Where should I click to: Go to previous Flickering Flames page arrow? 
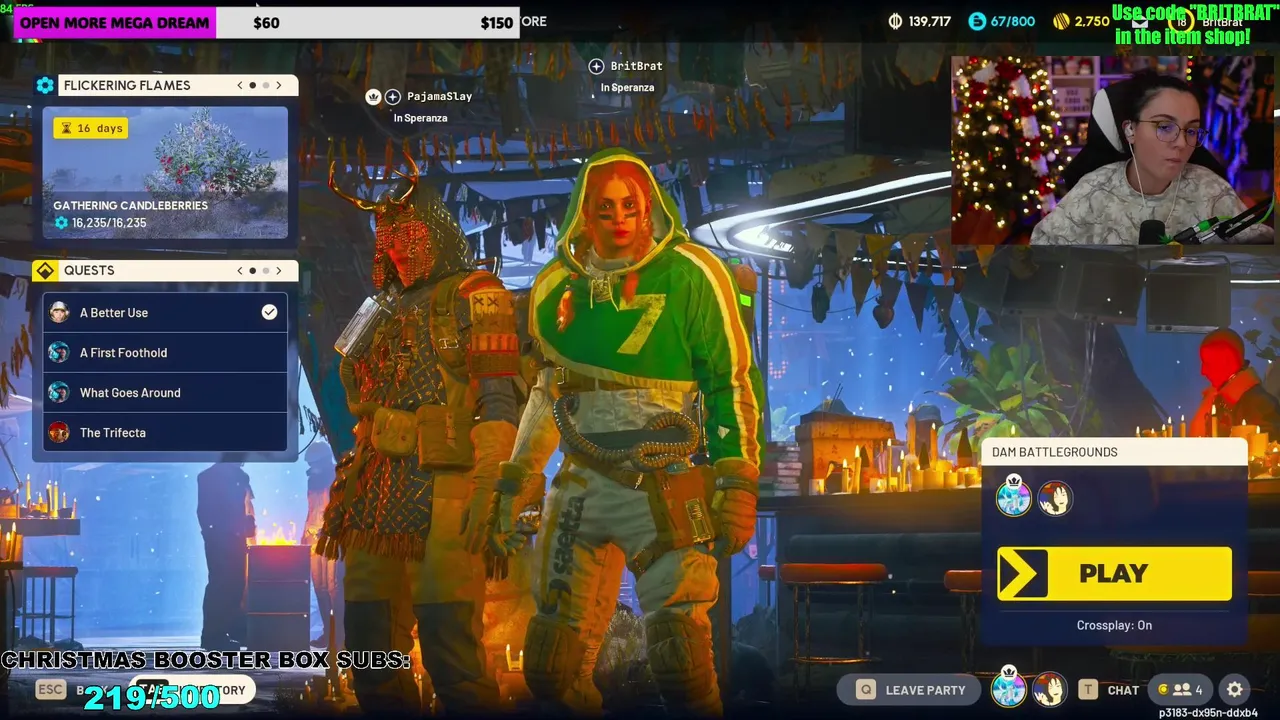tap(240, 85)
